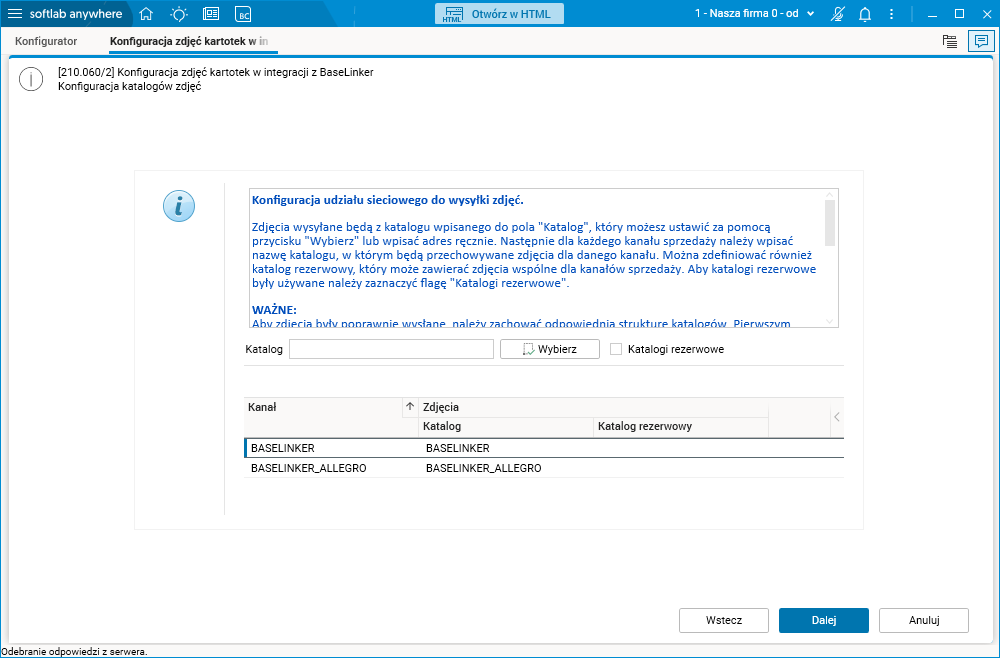The height and width of the screenshot is (658, 1000).
Task: Click the BASELINKER_ALLEGRO Katalog cell
Action: click(x=506, y=468)
